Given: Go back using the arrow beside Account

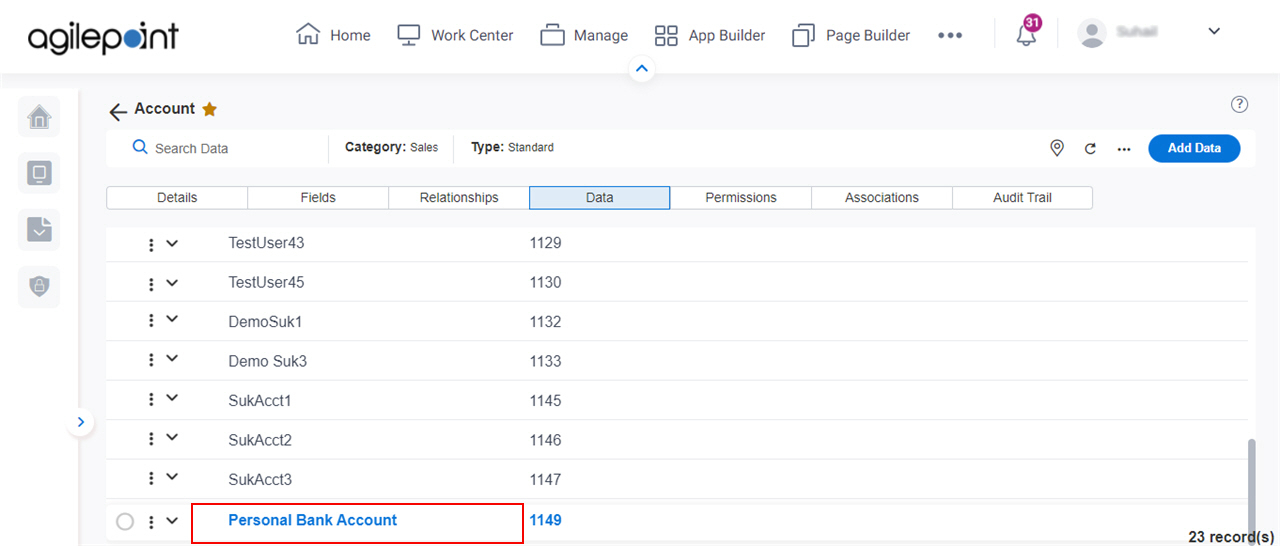Looking at the screenshot, I should click(118, 112).
